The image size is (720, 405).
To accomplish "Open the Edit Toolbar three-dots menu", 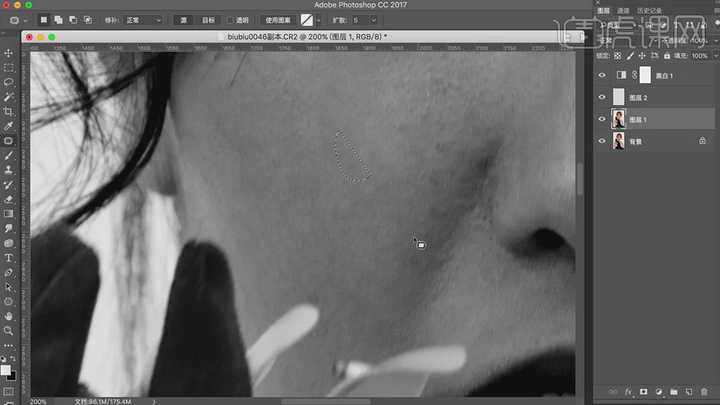I will click(x=8, y=345).
